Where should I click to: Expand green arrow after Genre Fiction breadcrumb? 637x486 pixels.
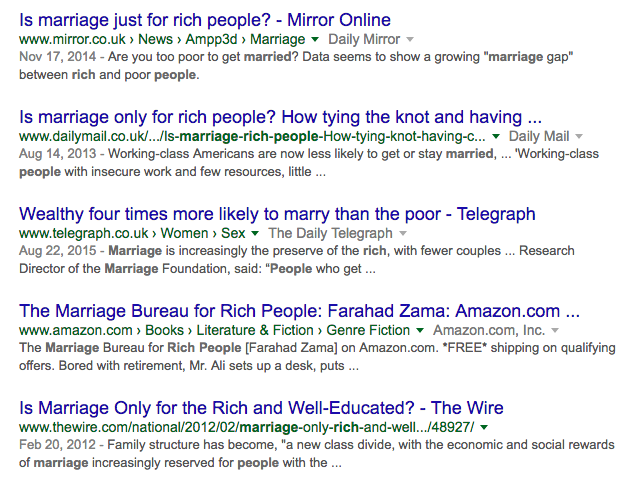(420, 330)
